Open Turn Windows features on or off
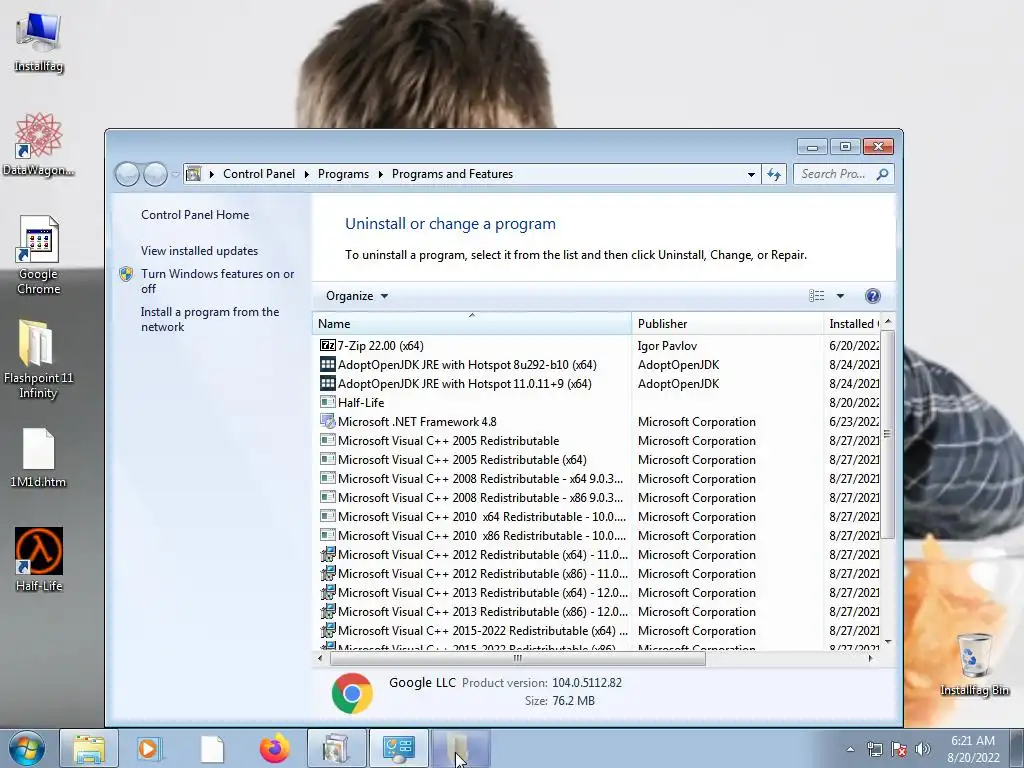The width and height of the screenshot is (1024, 768). tap(217, 281)
